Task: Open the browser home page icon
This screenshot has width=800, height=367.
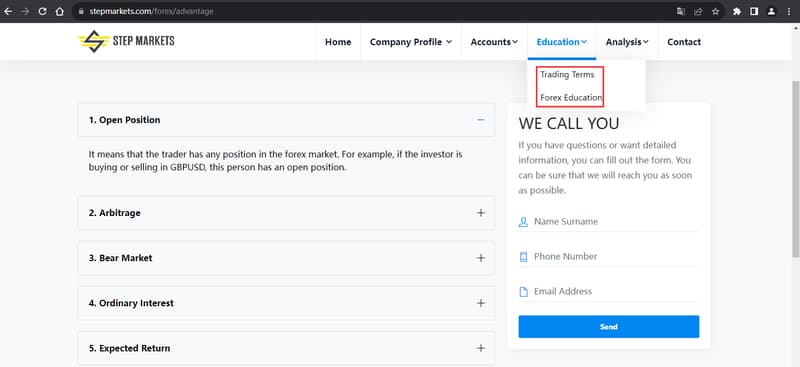Action: click(60, 11)
